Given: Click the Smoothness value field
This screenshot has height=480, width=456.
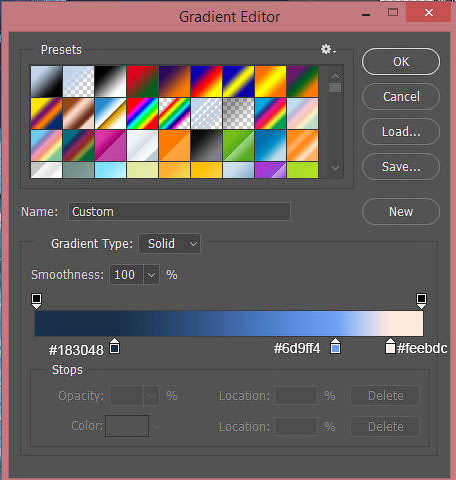Looking at the screenshot, I should tap(127, 275).
